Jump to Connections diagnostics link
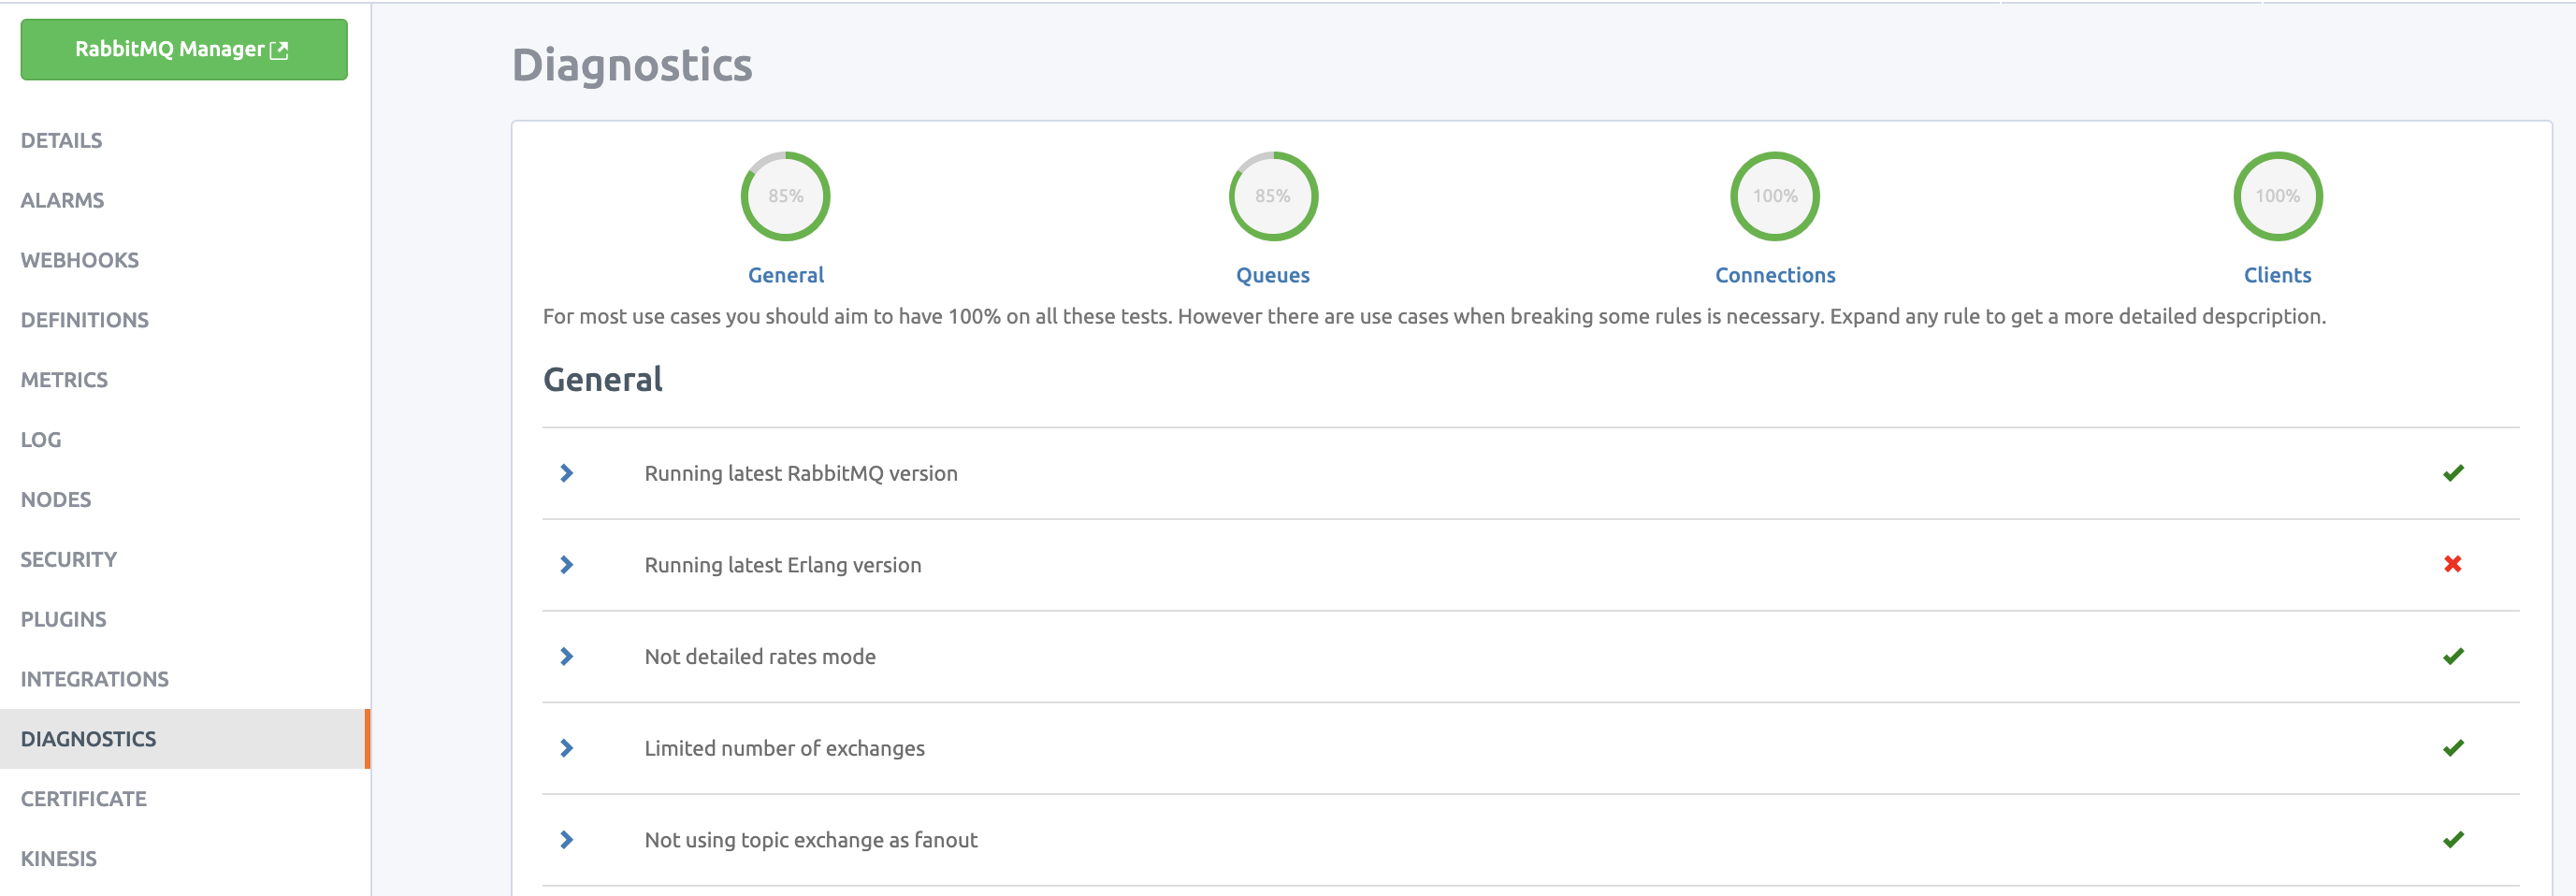2576x896 pixels. 1775,275
